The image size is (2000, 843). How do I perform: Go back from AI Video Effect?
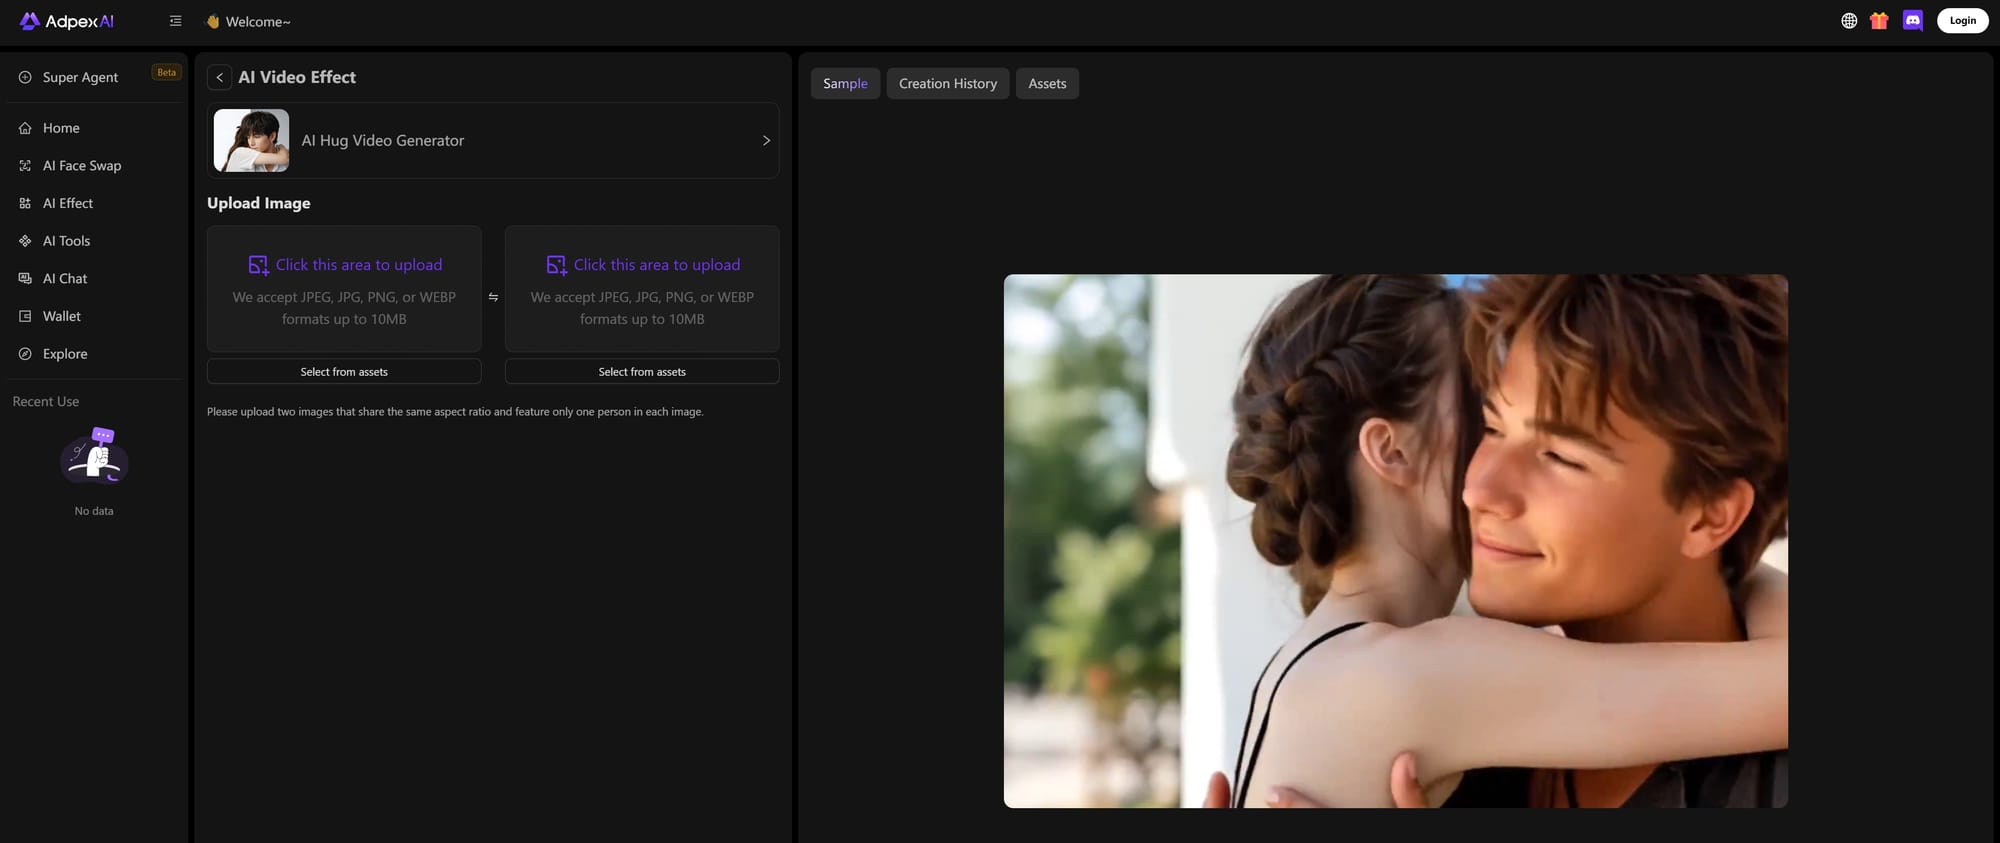coord(219,77)
